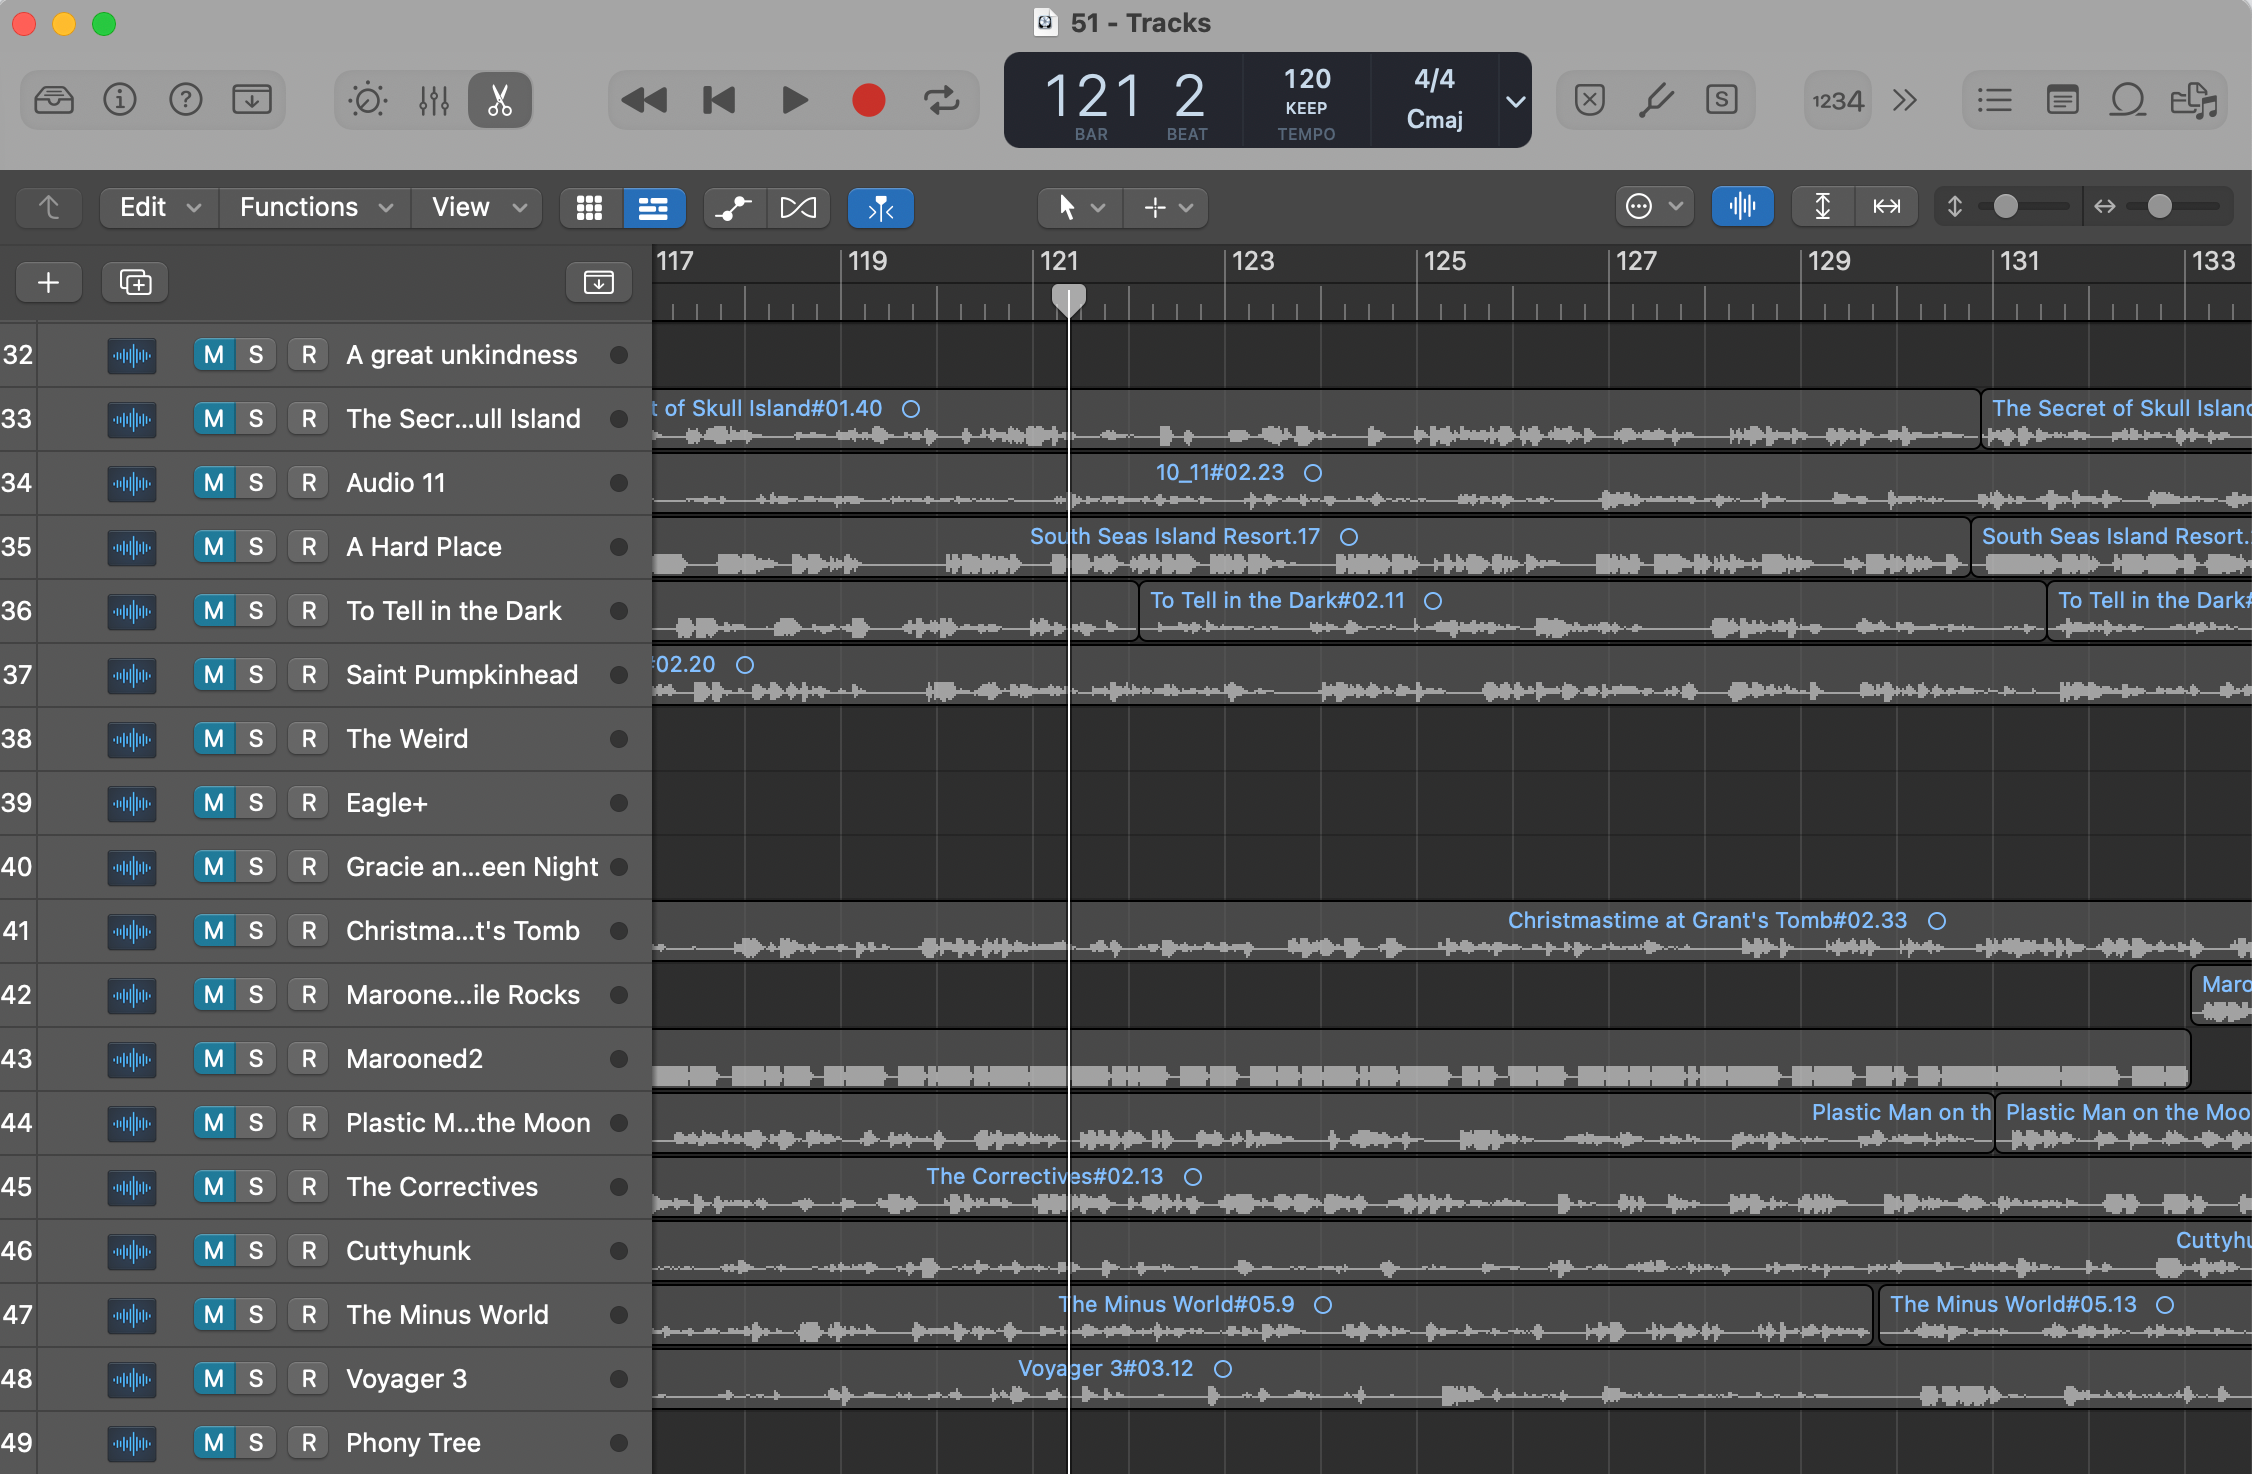Toggle the metronome (1234) icon
This screenshot has width=2252, height=1474.
coord(1836,100)
